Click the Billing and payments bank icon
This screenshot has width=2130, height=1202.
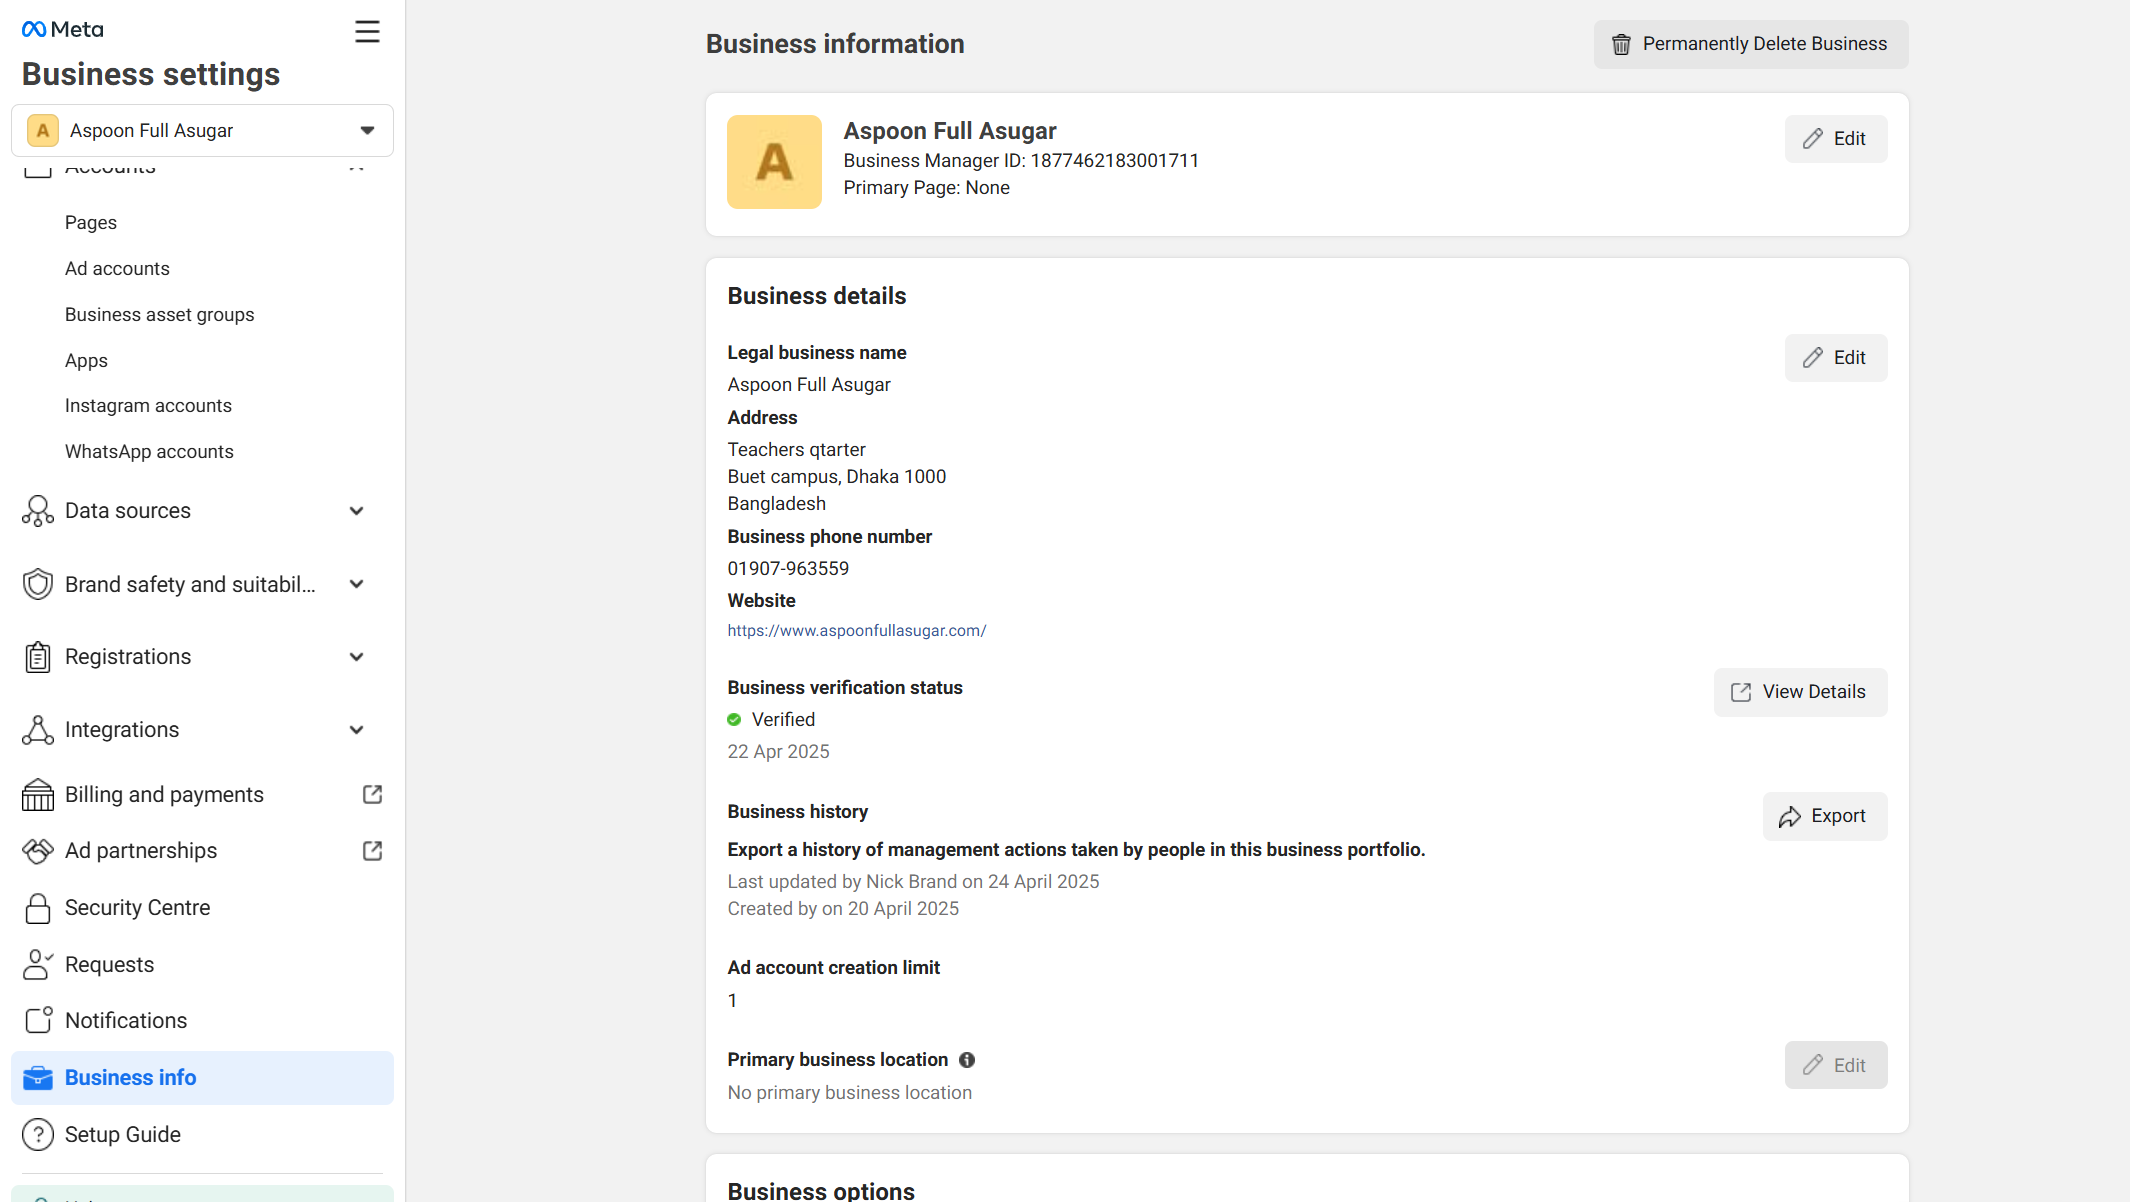point(38,795)
